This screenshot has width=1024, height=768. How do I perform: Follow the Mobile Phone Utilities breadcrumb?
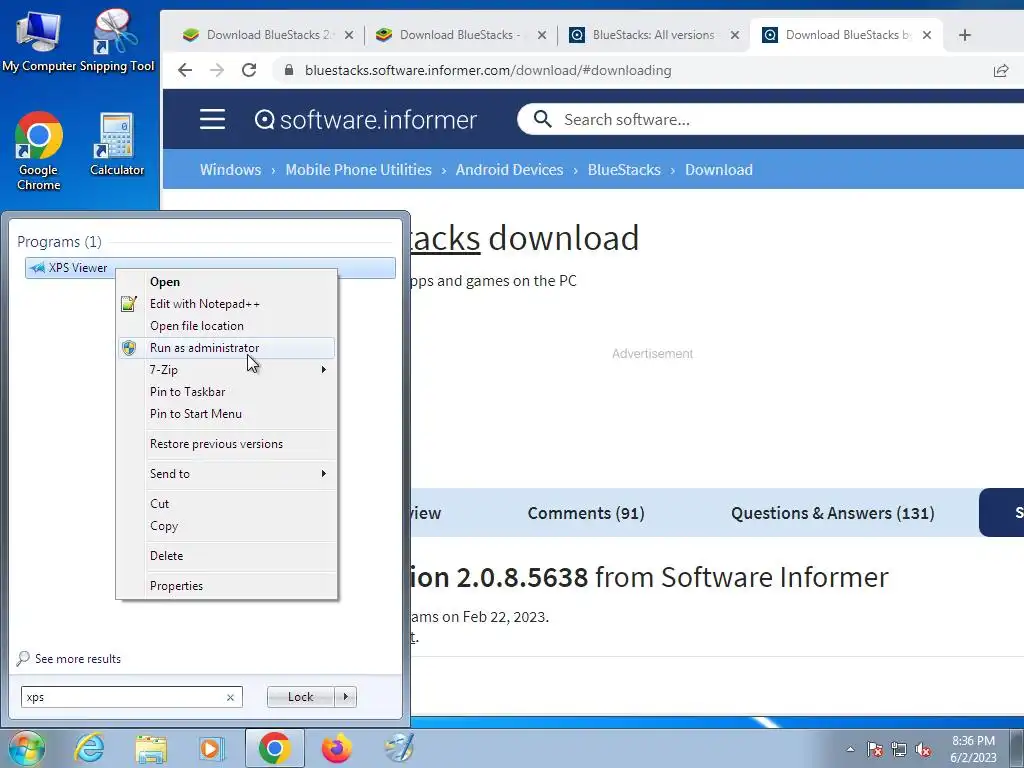pos(359,170)
